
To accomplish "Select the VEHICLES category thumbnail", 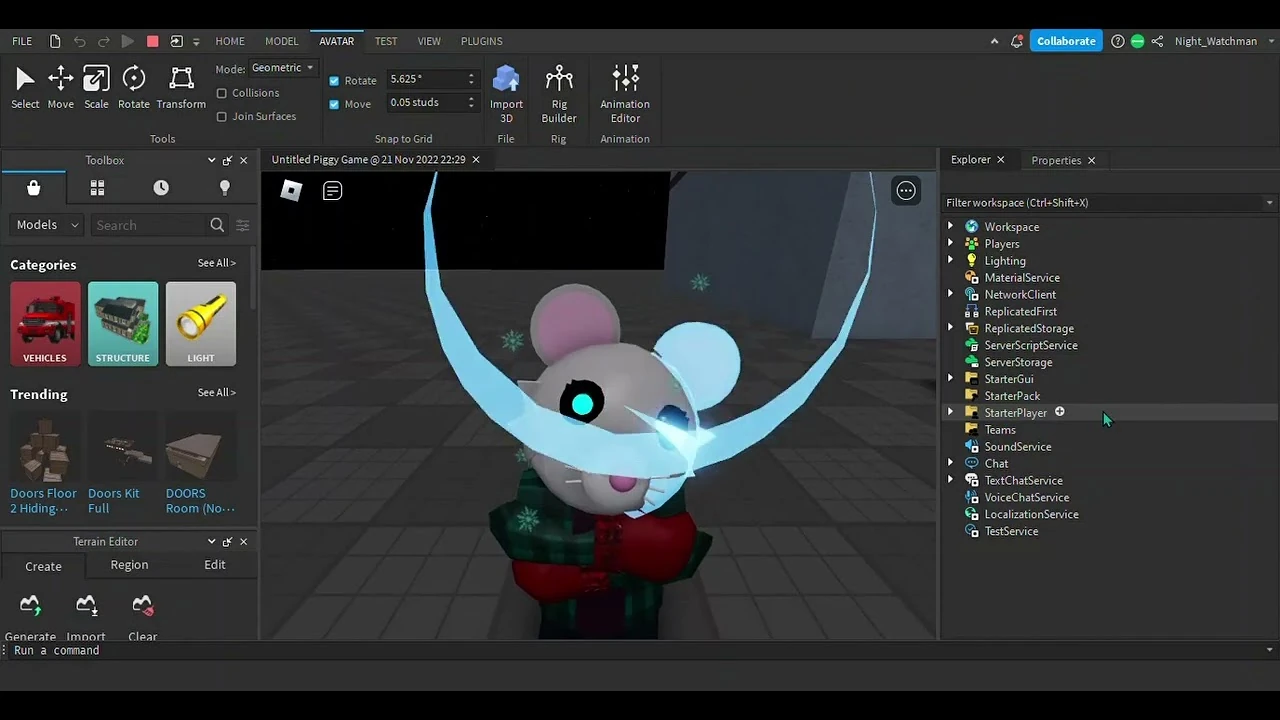I will tap(45, 323).
